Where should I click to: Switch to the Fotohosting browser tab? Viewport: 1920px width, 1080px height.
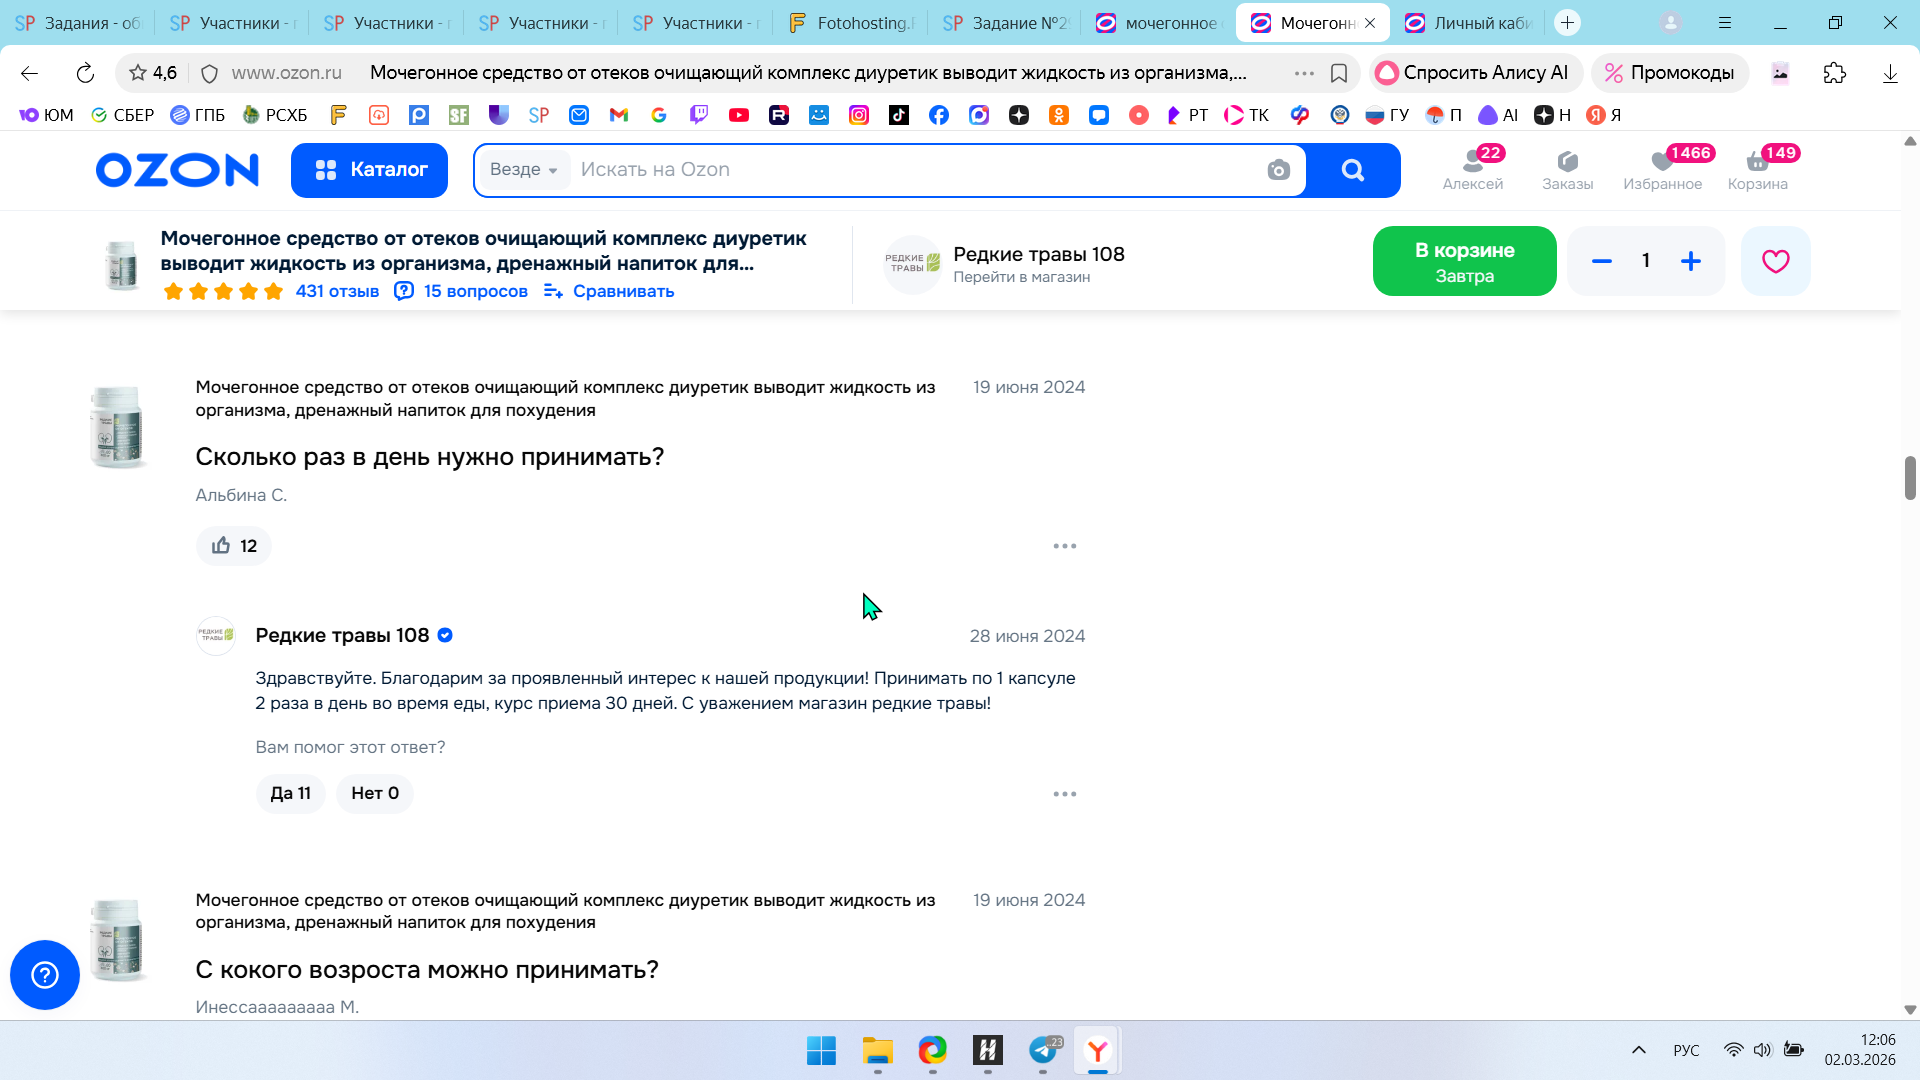(x=850, y=23)
